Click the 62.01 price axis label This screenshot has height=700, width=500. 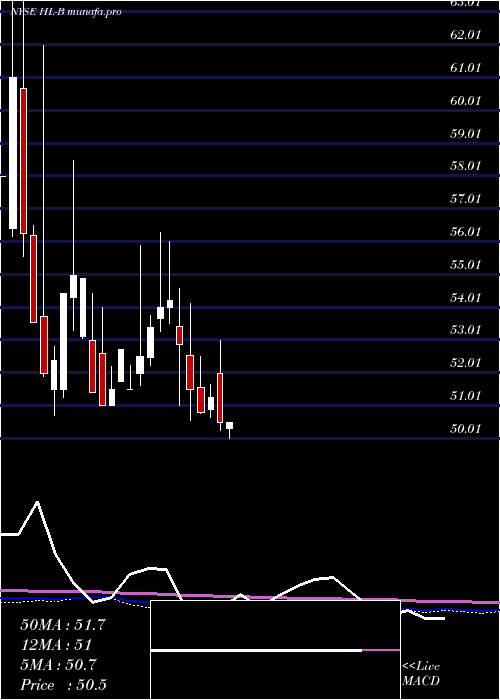click(x=466, y=35)
